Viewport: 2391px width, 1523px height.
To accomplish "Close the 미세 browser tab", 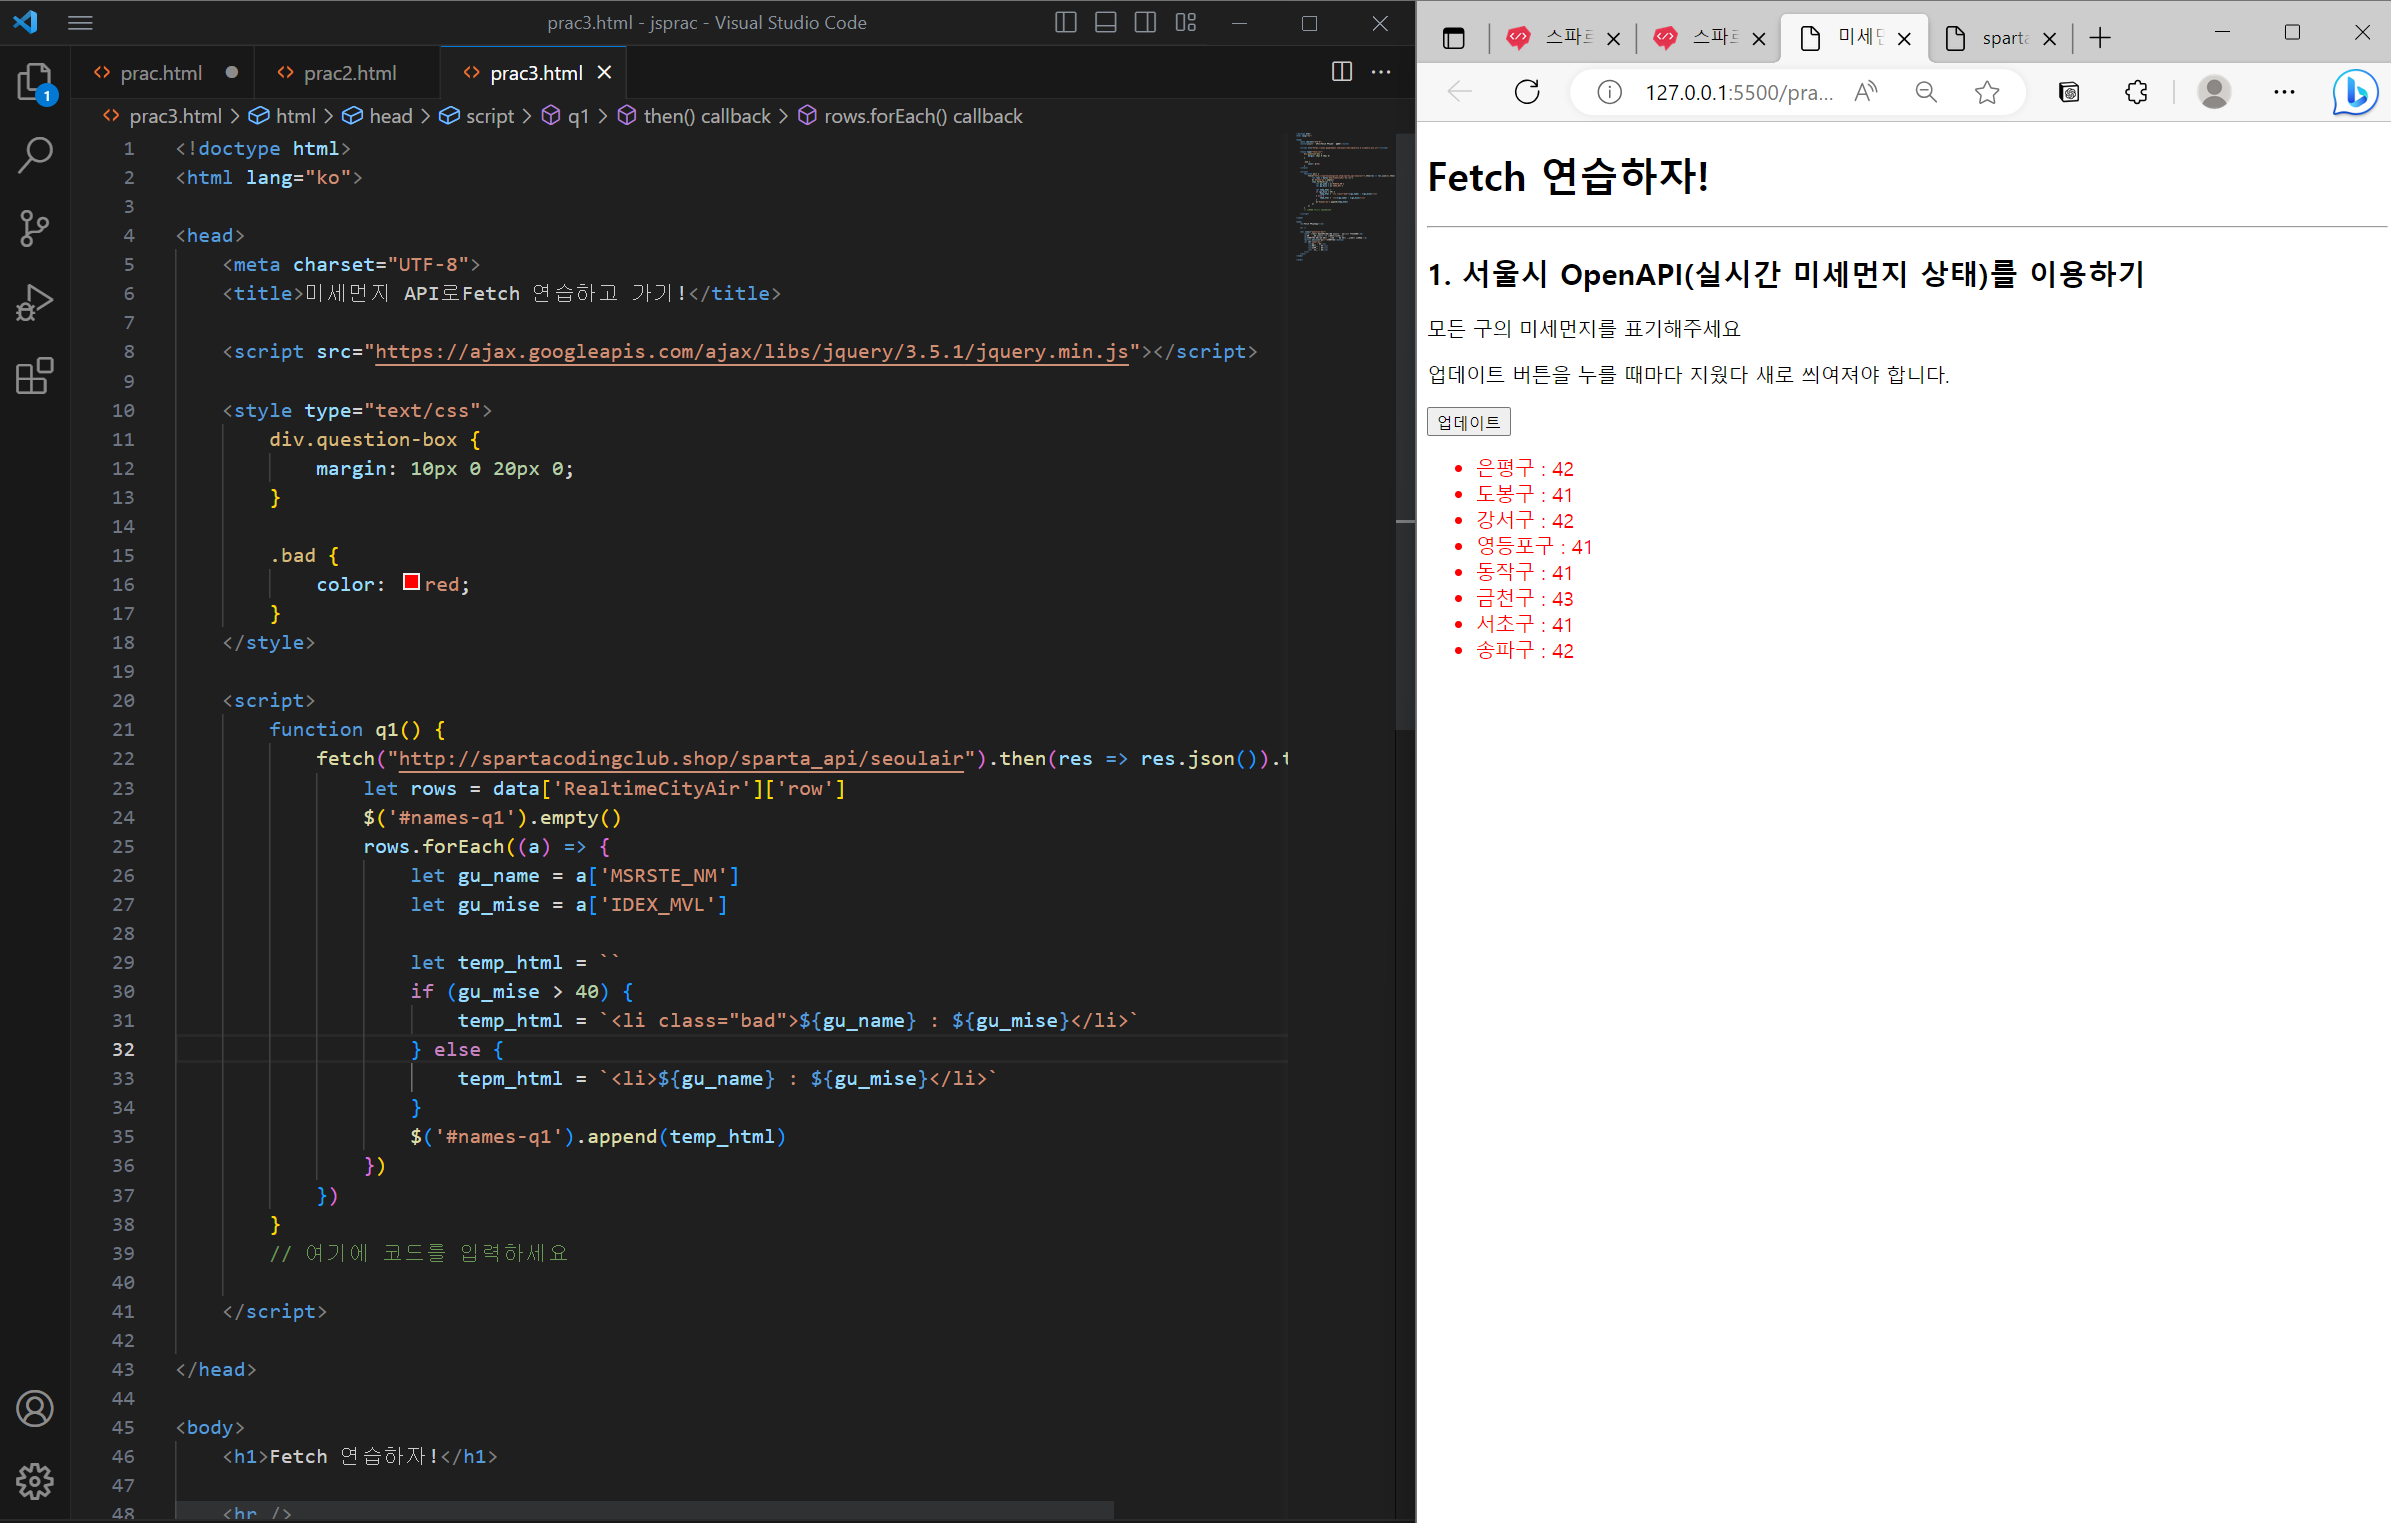I will (1904, 38).
